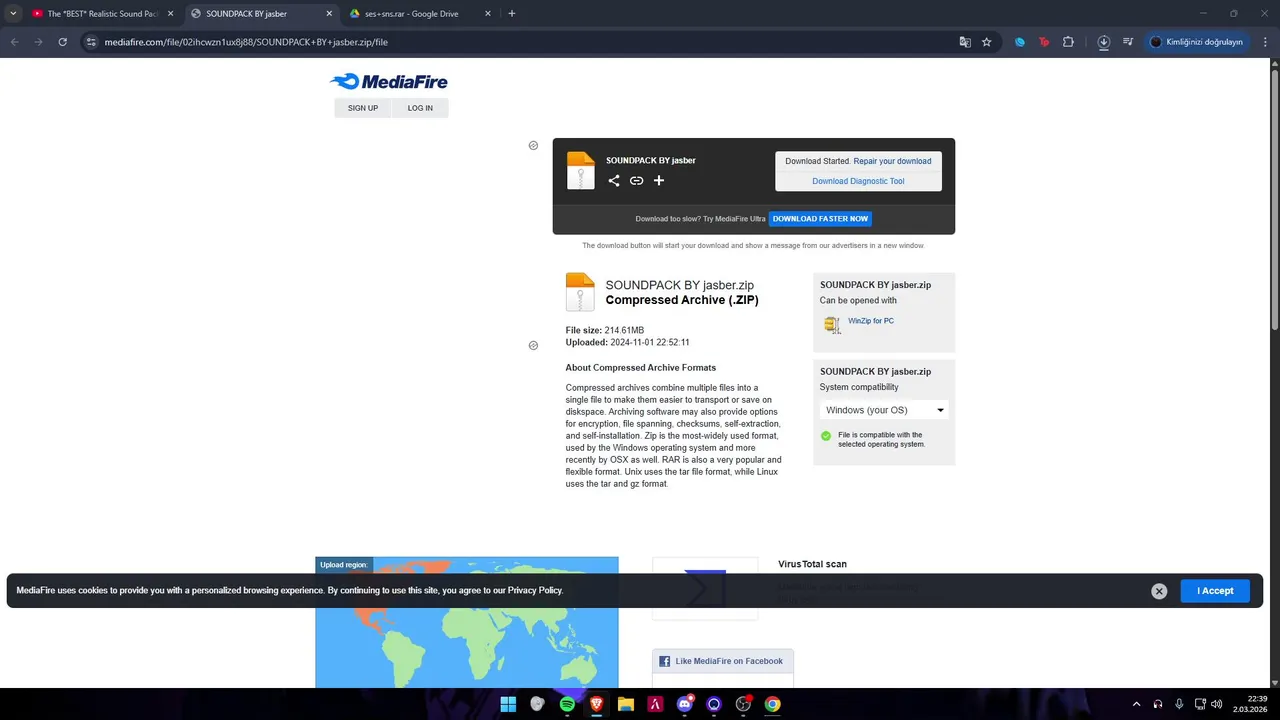Click the page vertical scrollbar
Image resolution: width=1280 pixels, height=720 pixels.
point(1274,200)
